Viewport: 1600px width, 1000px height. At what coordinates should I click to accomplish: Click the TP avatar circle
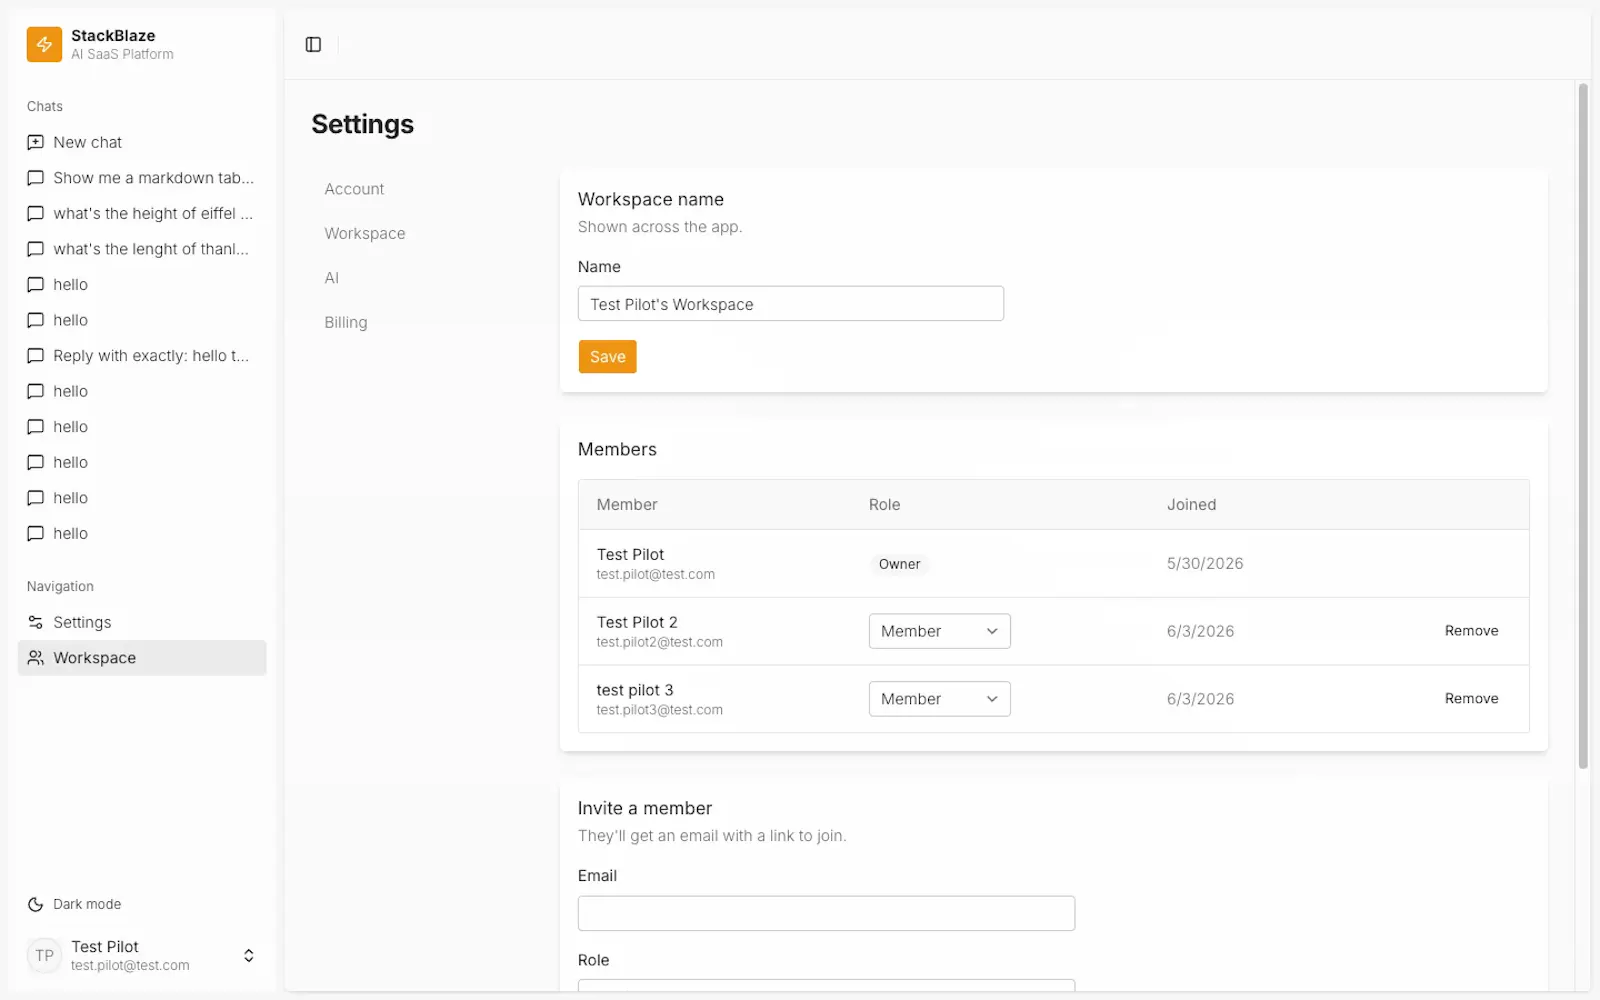44,956
